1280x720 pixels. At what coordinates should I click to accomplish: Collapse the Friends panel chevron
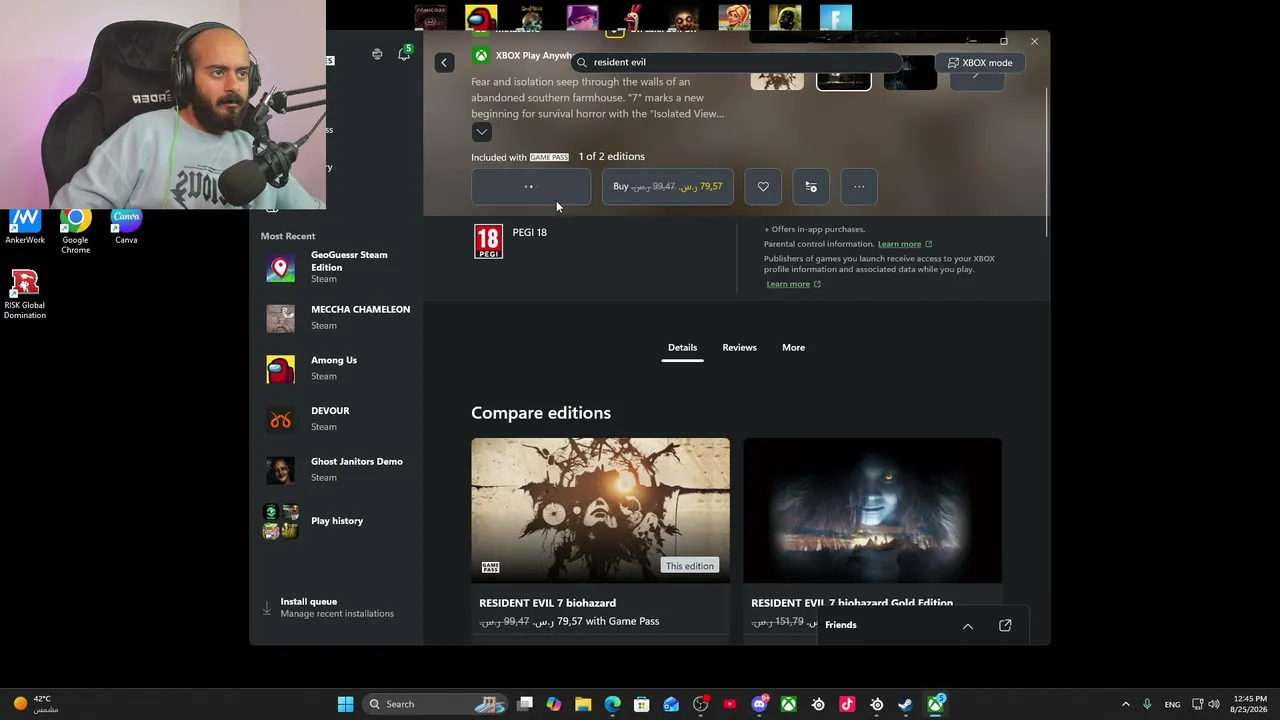968,626
